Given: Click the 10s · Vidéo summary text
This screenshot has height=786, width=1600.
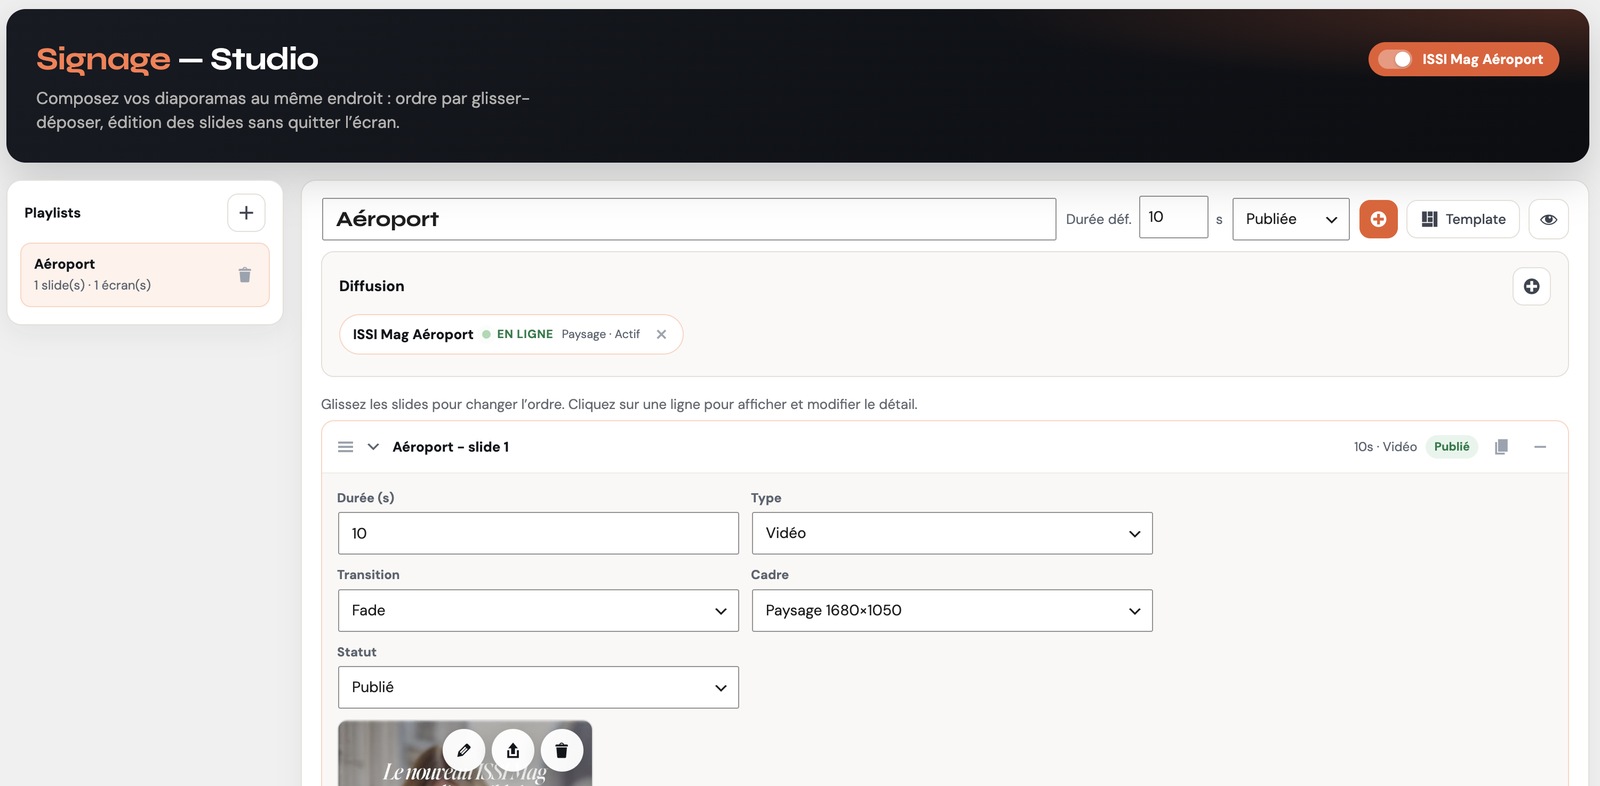Looking at the screenshot, I should click(x=1385, y=447).
